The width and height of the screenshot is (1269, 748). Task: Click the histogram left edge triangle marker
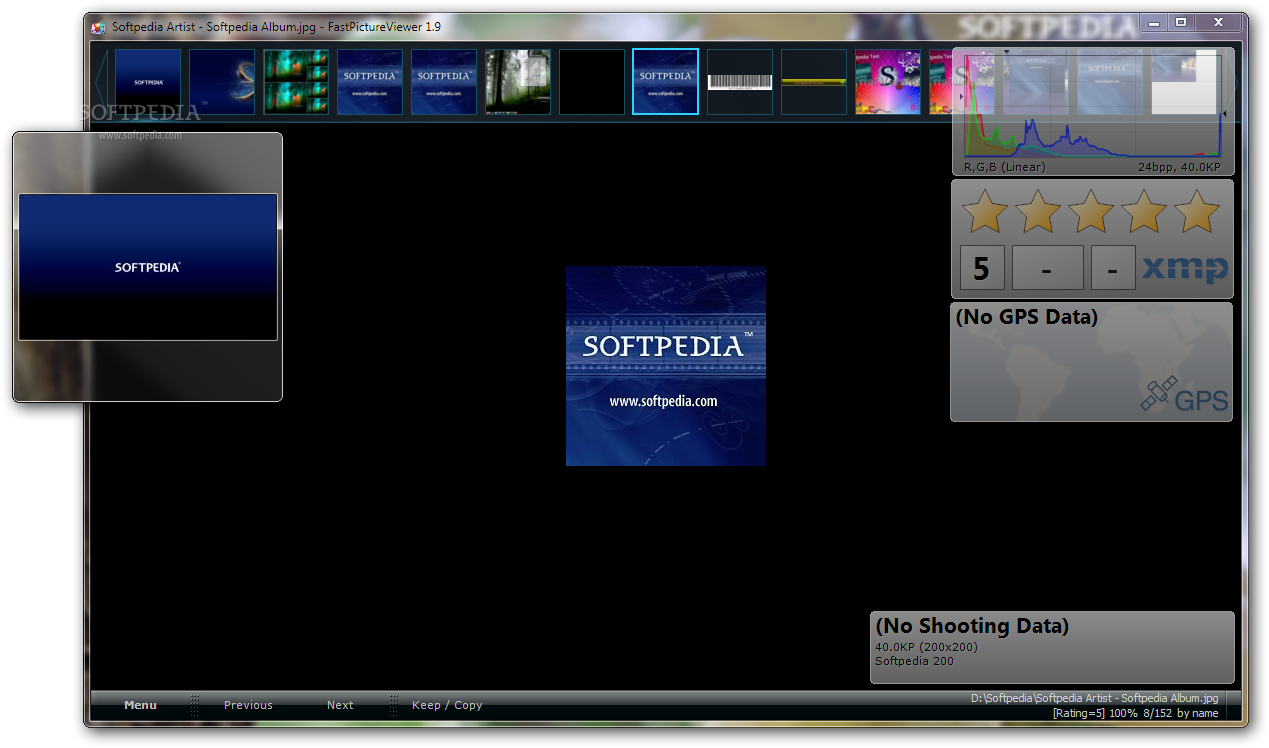pos(960,97)
